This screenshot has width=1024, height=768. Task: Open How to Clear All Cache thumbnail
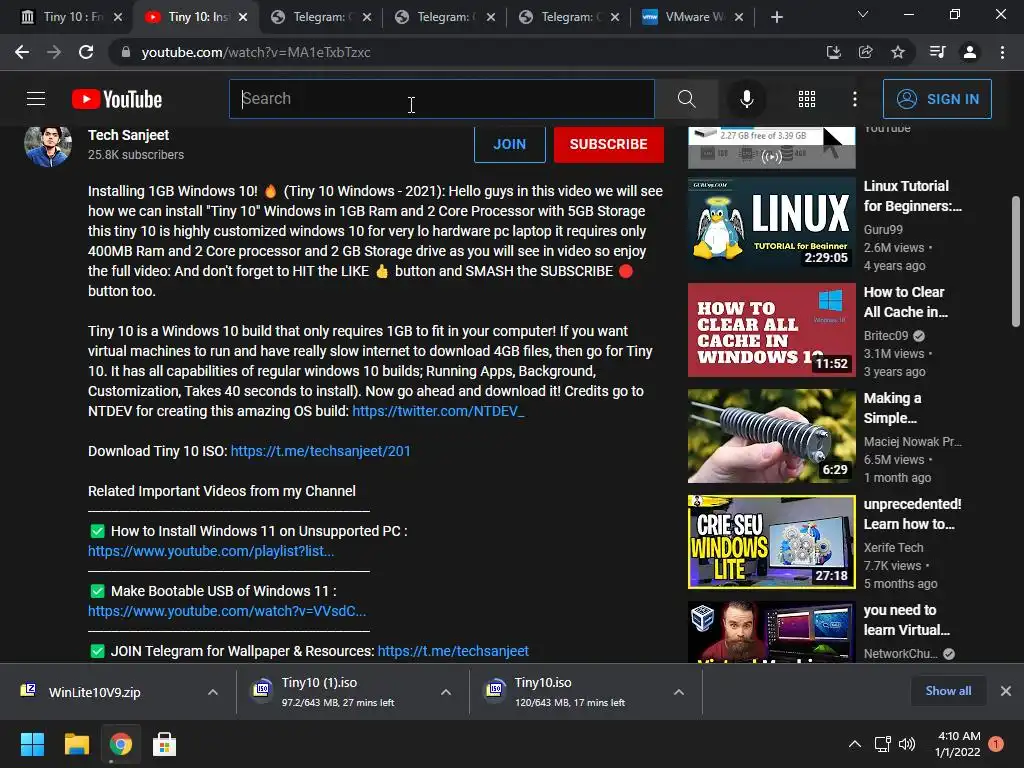pyautogui.click(x=771, y=330)
